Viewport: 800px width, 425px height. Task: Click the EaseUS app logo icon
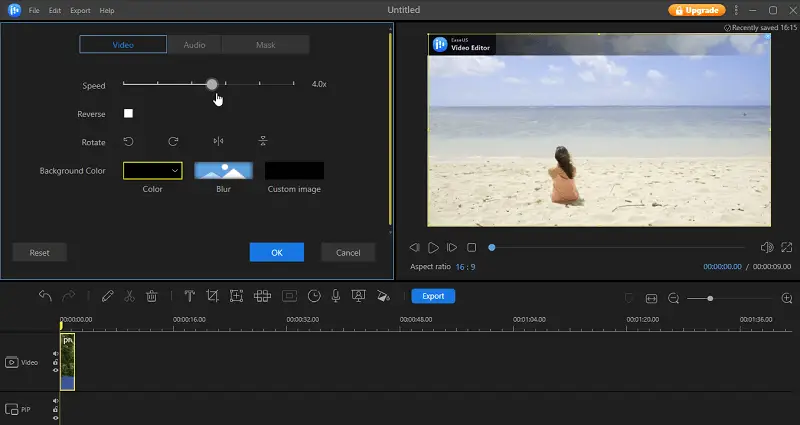click(14, 10)
